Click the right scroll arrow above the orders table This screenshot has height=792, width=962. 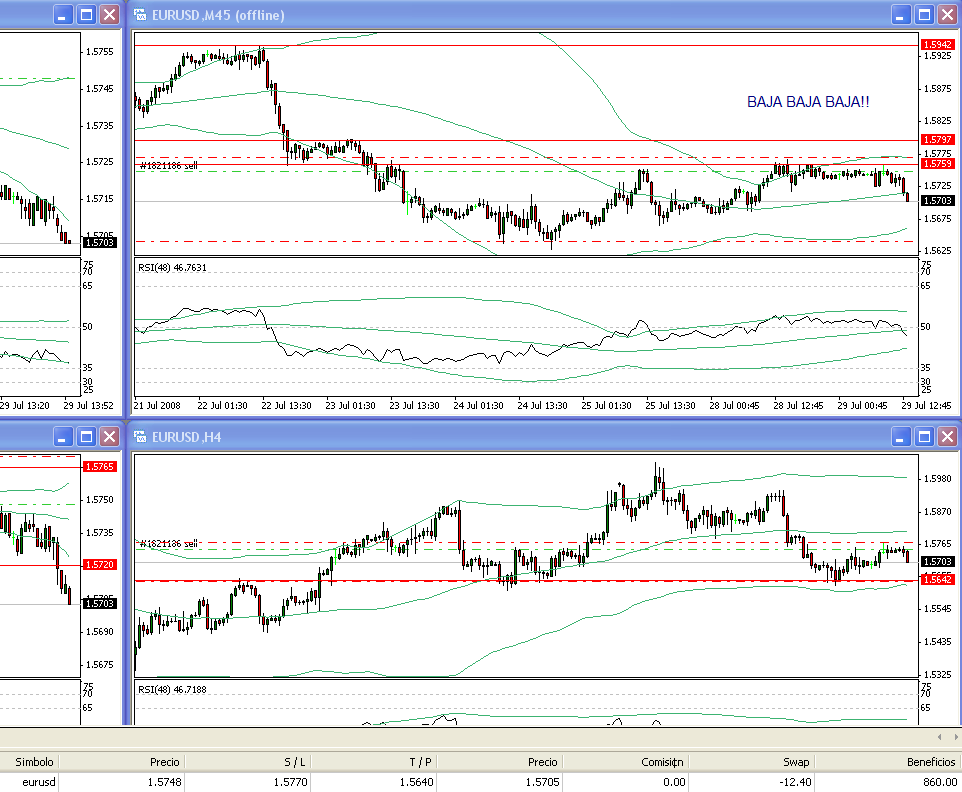[956, 737]
